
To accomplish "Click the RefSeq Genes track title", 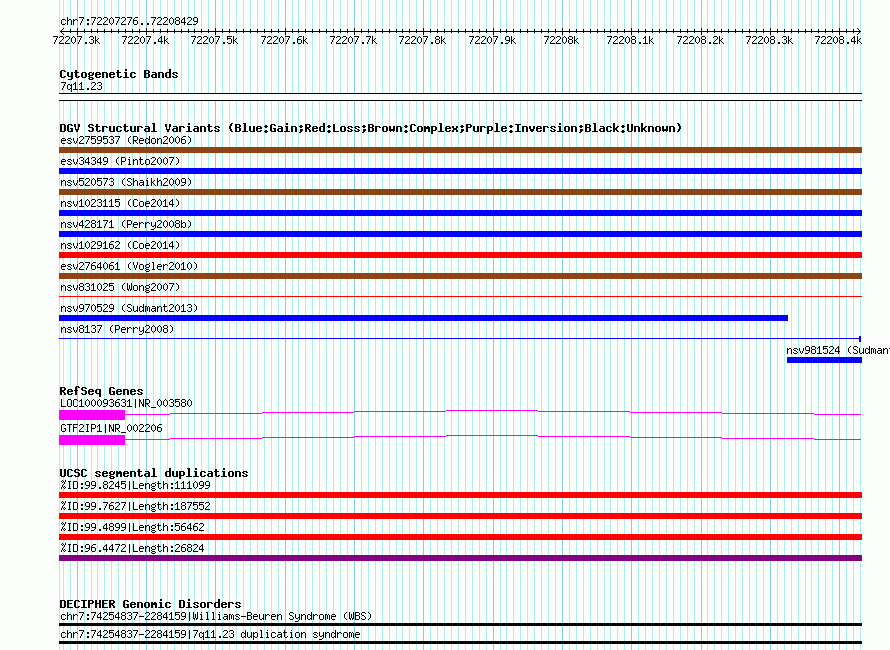I will pos(101,391).
